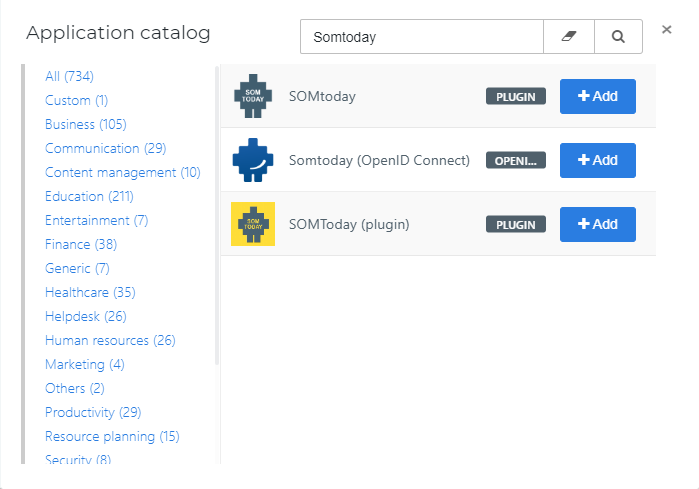Close the Application catalog dialog
This screenshot has width=699, height=489.
click(x=666, y=29)
